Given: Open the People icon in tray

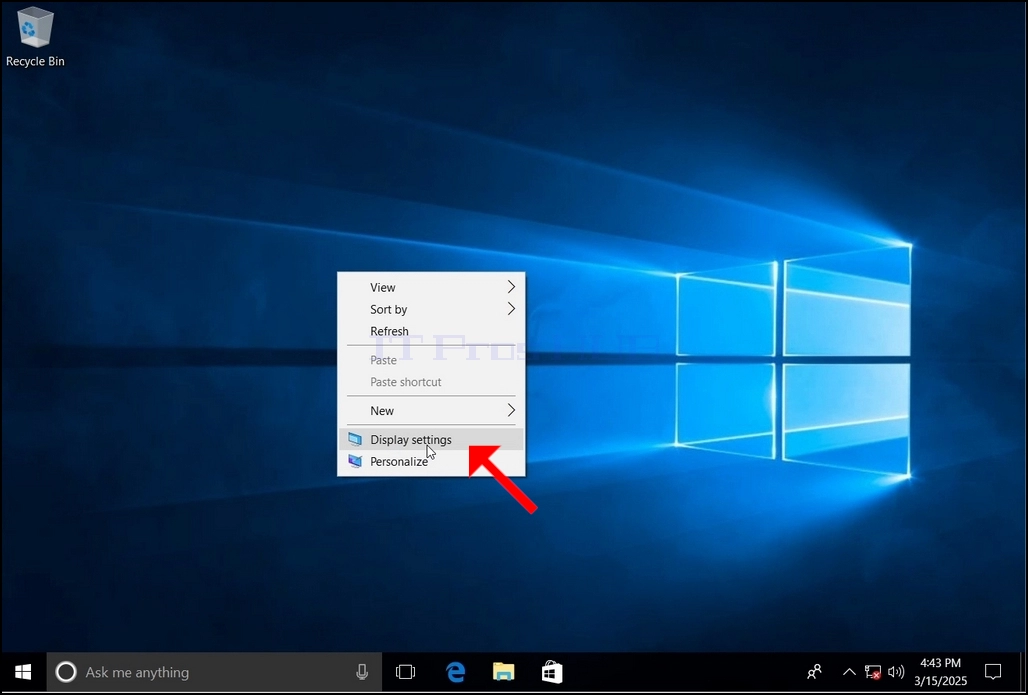Looking at the screenshot, I should point(815,672).
